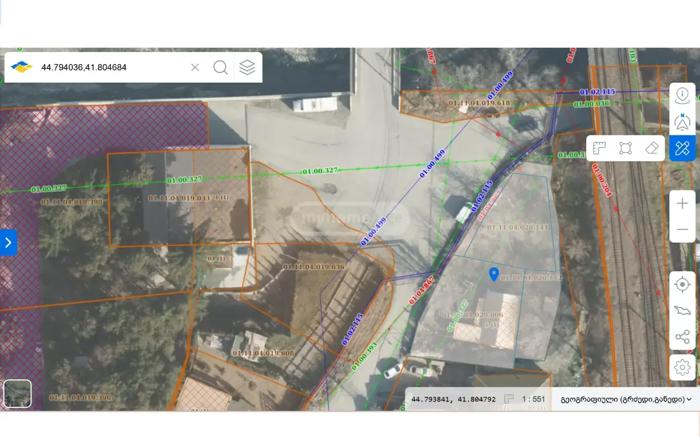This screenshot has width=700, height=437.
Task: Toggle the active measurement tools button
Action: (x=683, y=149)
